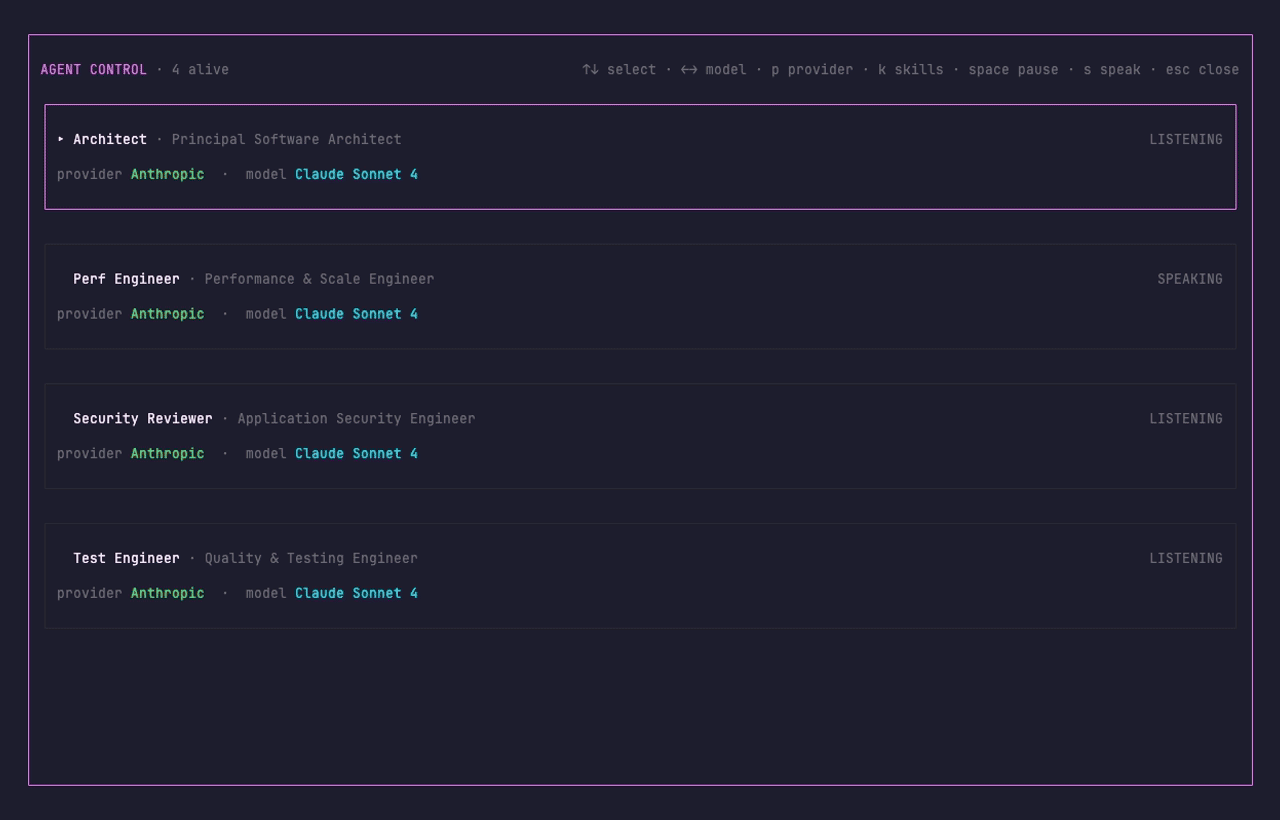Click the ←→ model arrows hint

click(x=690, y=69)
